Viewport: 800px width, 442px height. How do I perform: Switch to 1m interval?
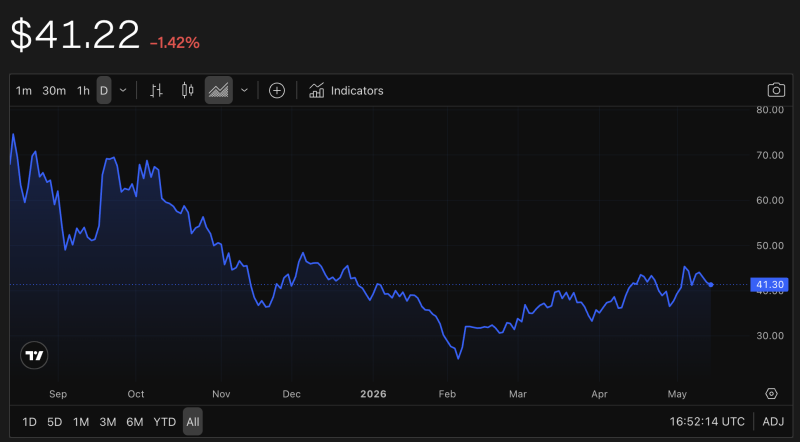23,91
